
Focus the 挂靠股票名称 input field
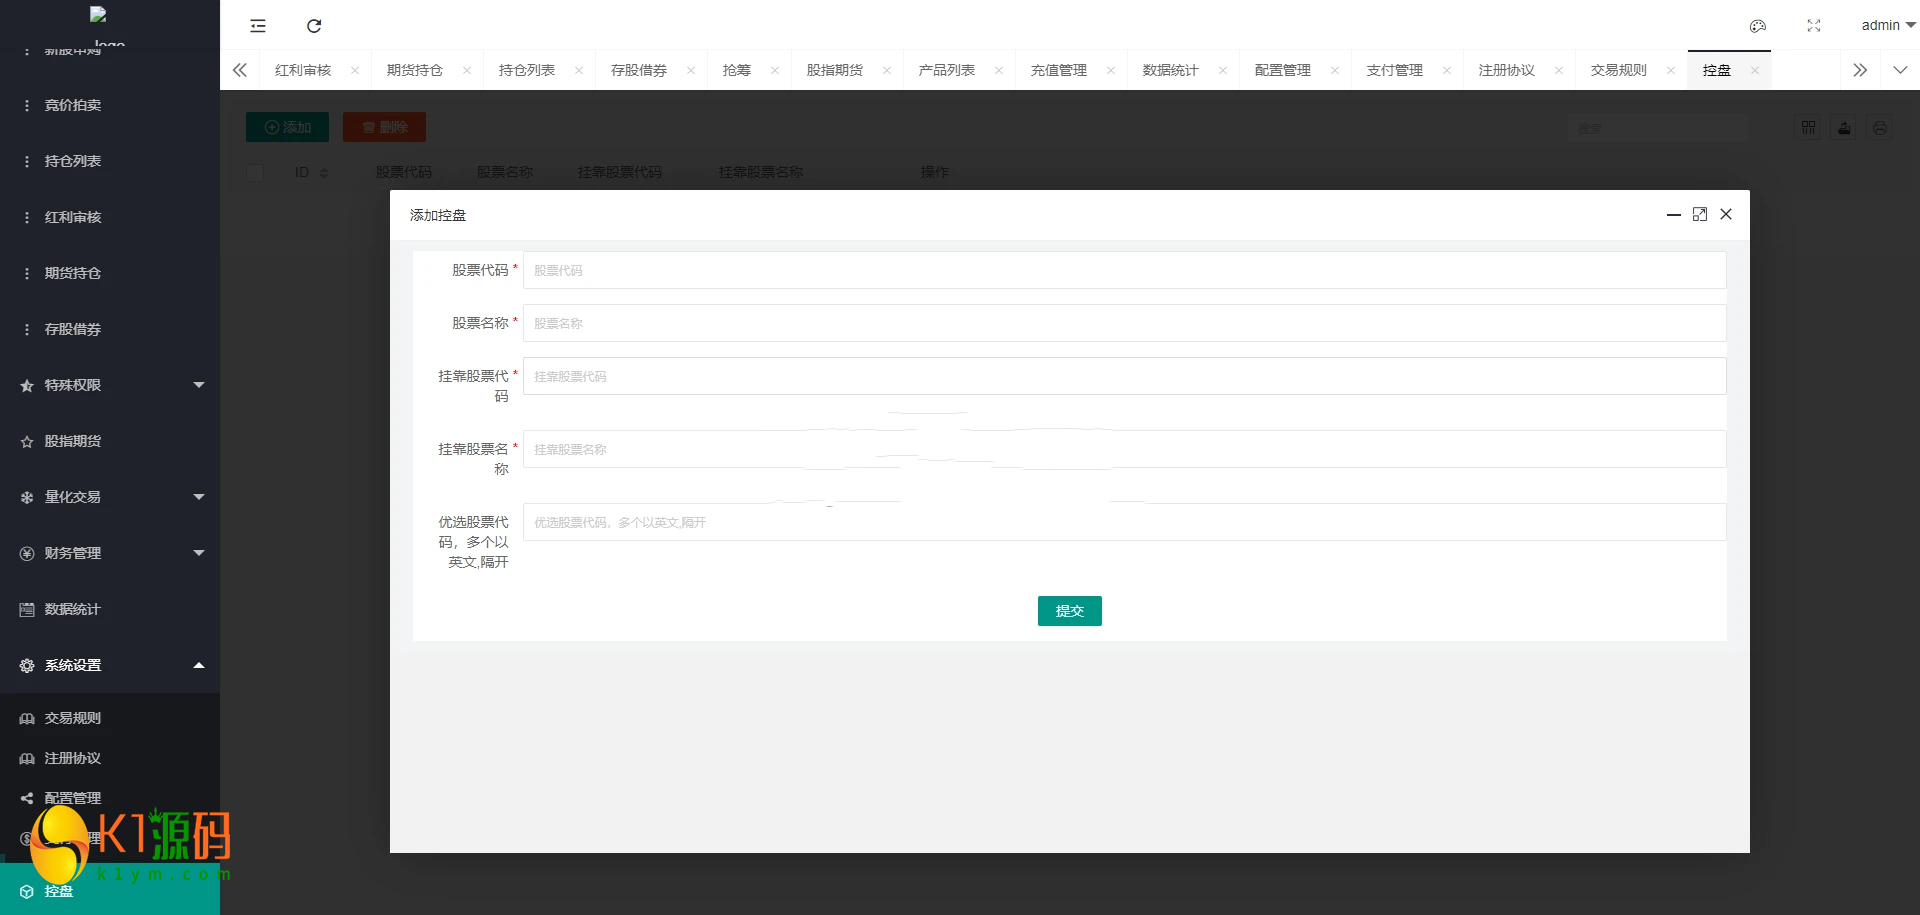pos(1124,449)
